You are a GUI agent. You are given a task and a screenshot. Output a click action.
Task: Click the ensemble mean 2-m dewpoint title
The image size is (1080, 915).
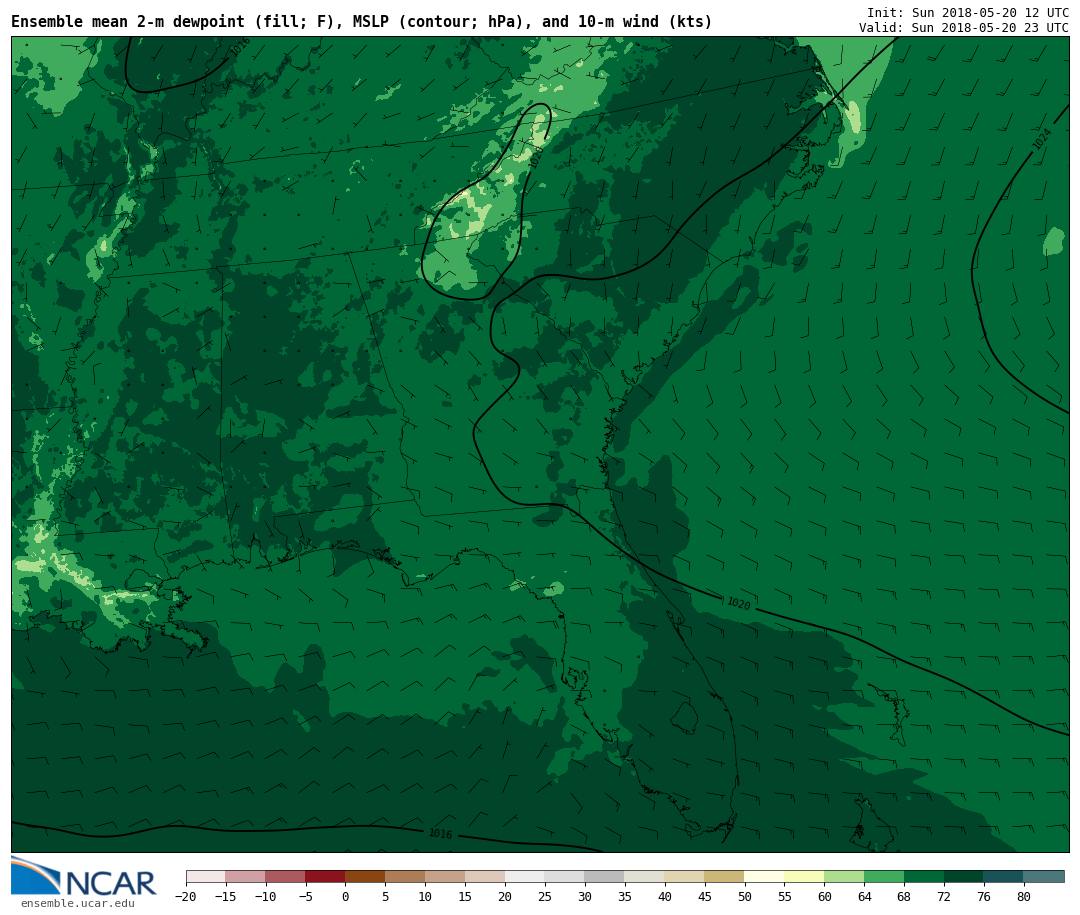[x=362, y=21]
